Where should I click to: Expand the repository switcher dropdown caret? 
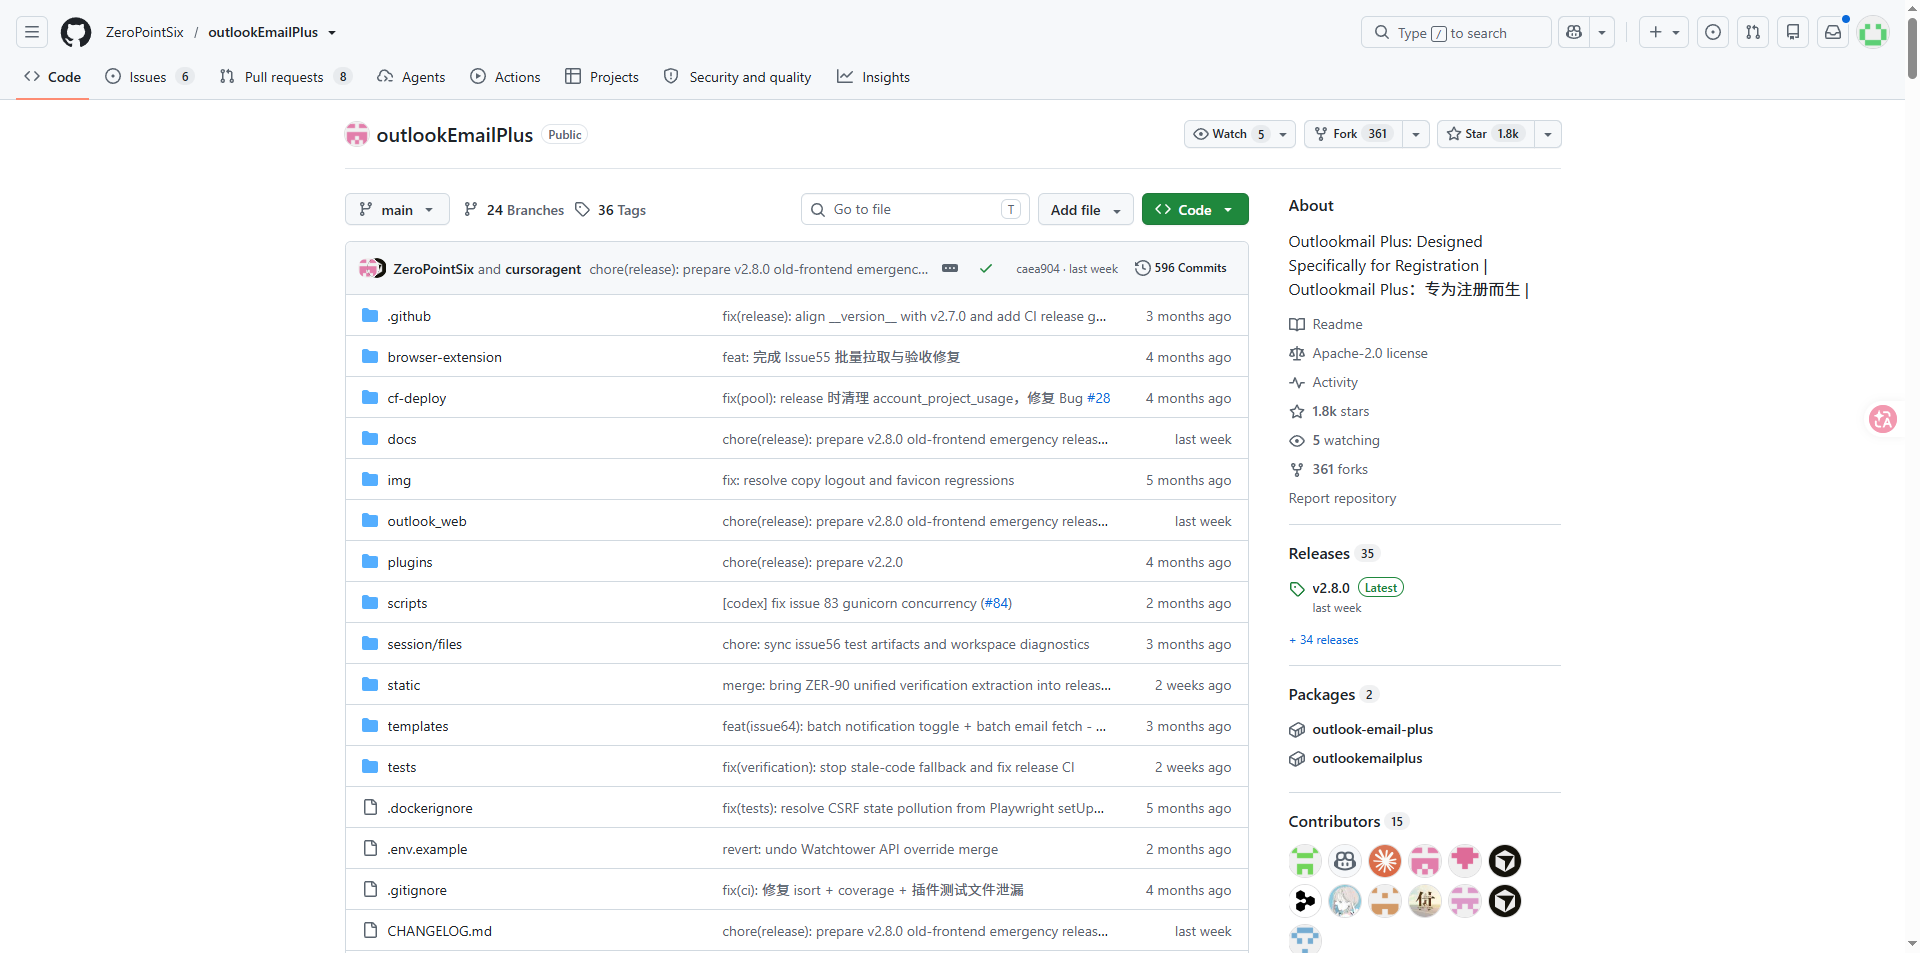click(332, 33)
